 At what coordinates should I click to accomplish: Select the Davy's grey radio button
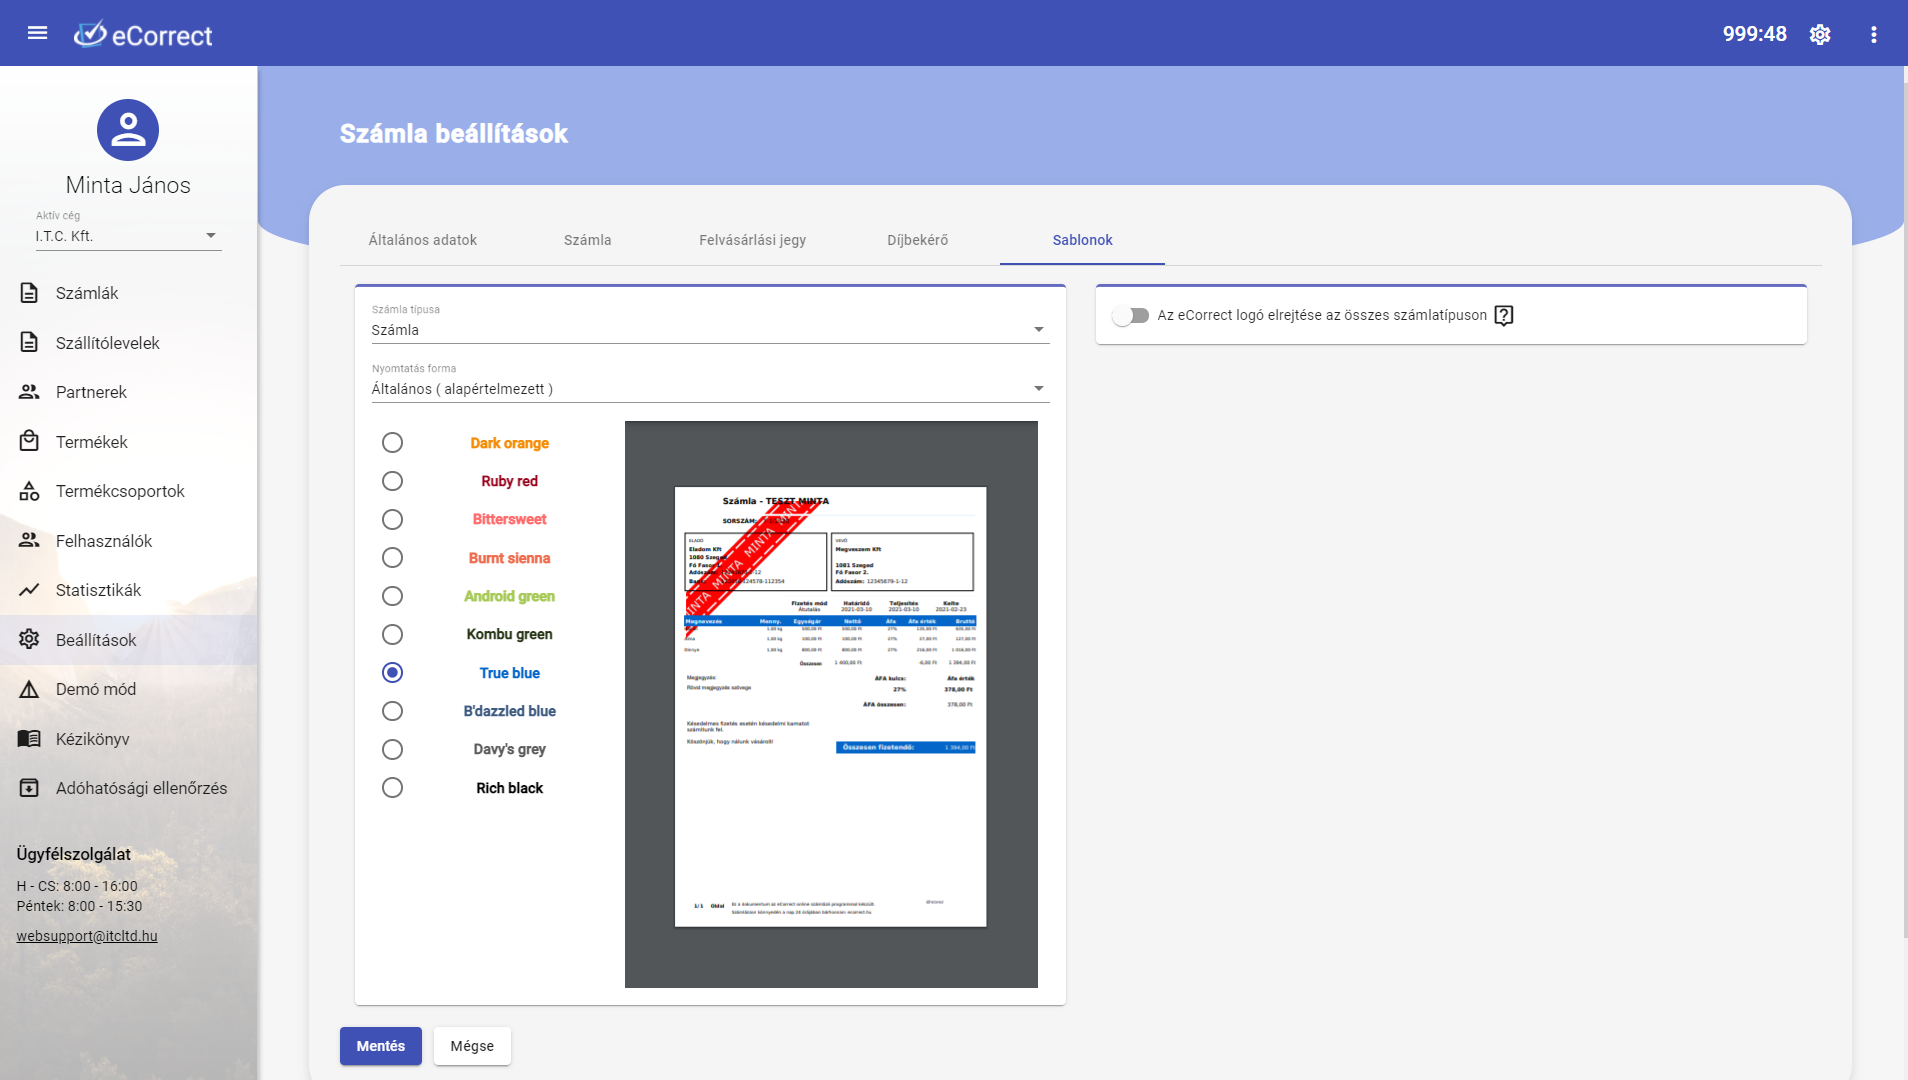(392, 749)
